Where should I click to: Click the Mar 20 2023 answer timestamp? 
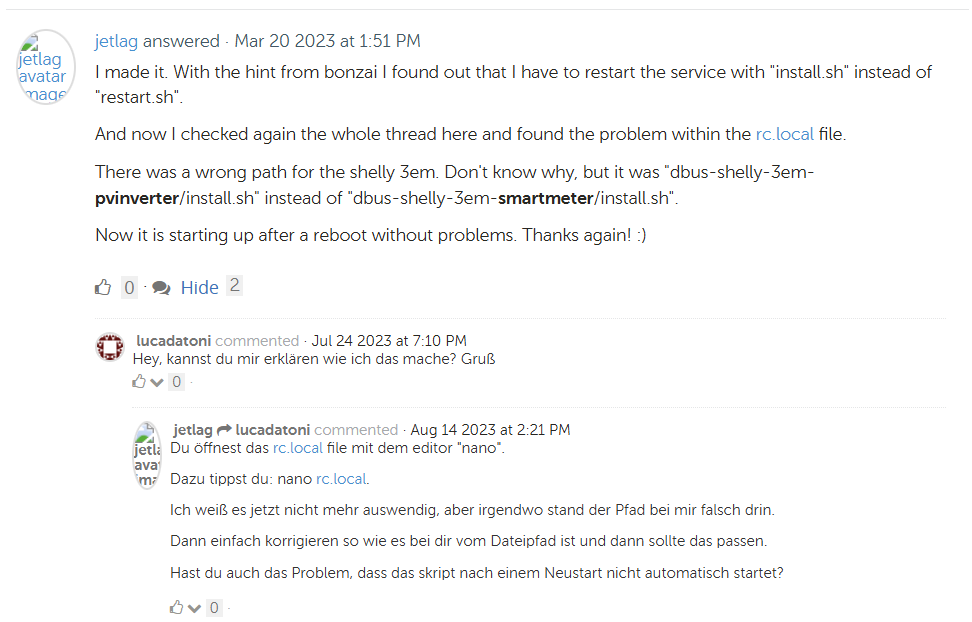[x=327, y=41]
